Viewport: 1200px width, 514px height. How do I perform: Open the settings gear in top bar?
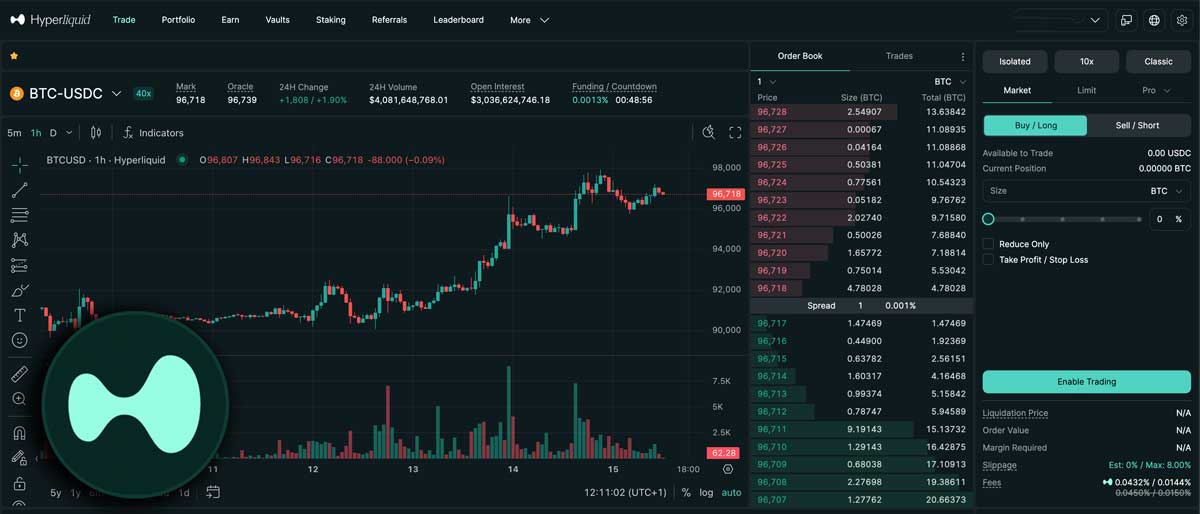(1181, 20)
